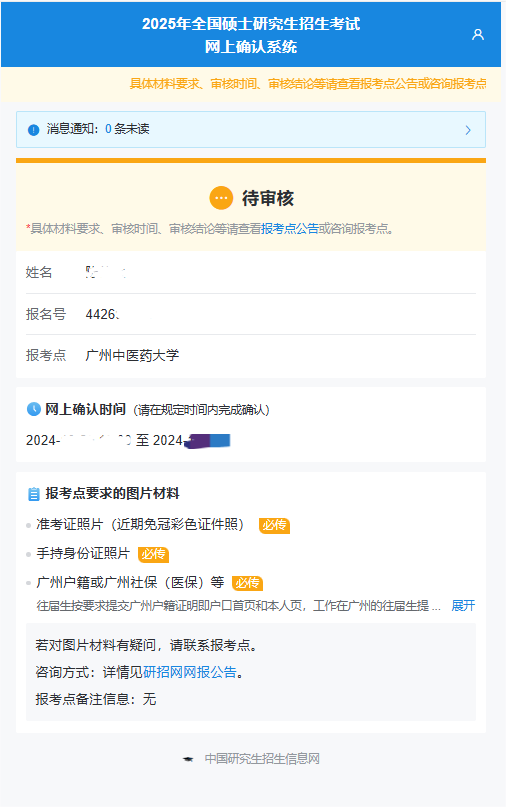Viewport: 506px width, 807px height.
Task: Select the 准考证照片 material item
Action: (140, 524)
